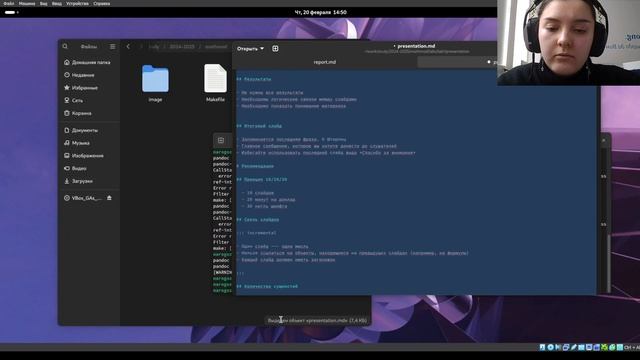Click the '## Принцип 10/20/30' heading line
Viewport: 640px width, 360px height.
coord(262,180)
